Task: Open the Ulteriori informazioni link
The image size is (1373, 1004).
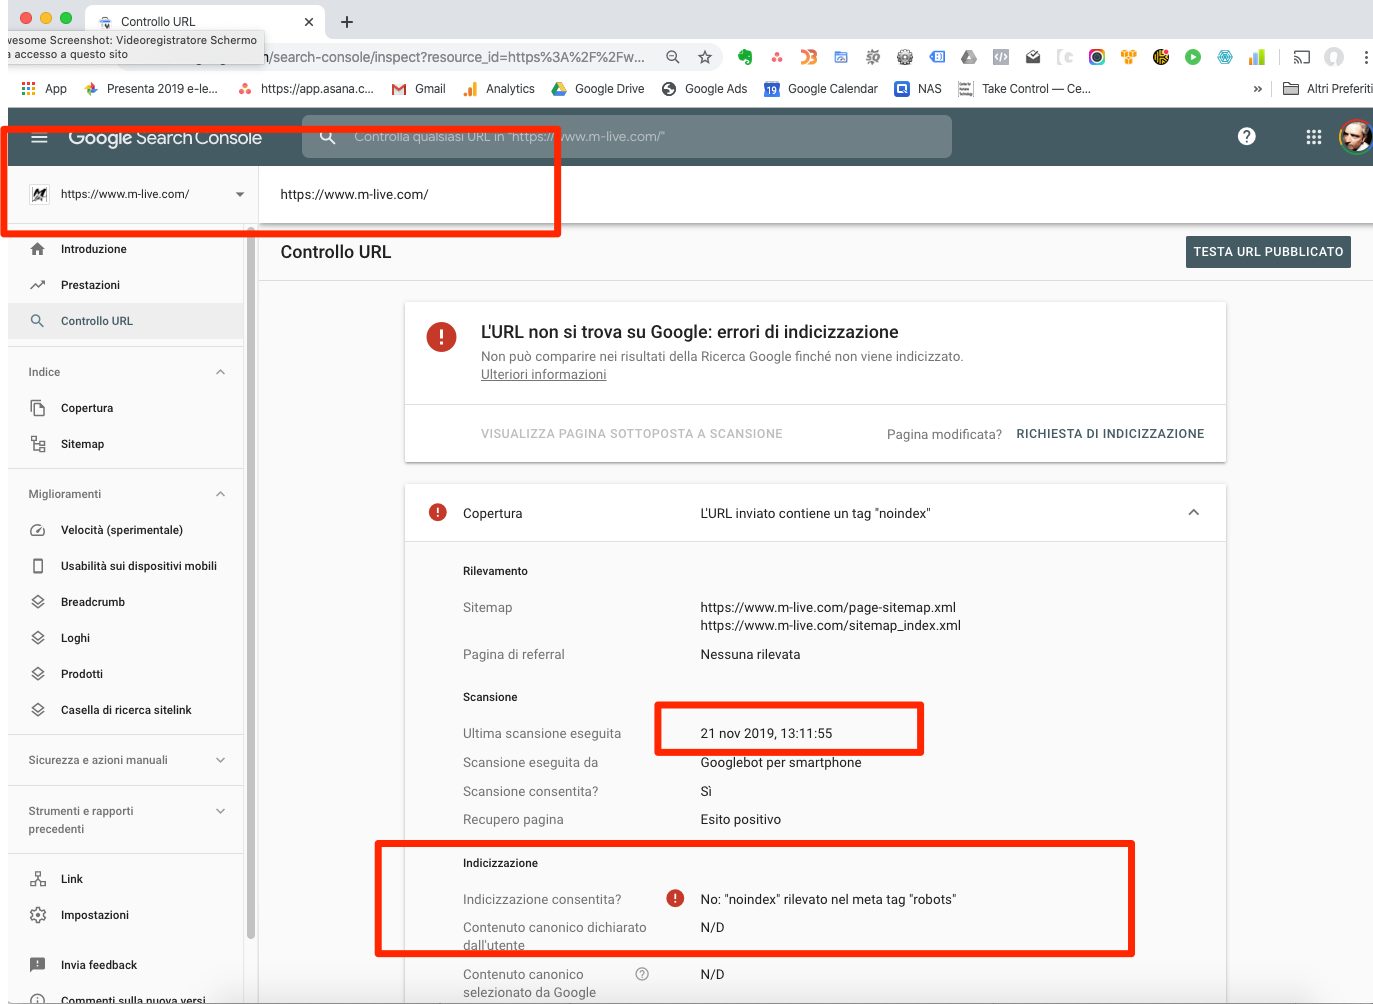Action: tap(543, 374)
